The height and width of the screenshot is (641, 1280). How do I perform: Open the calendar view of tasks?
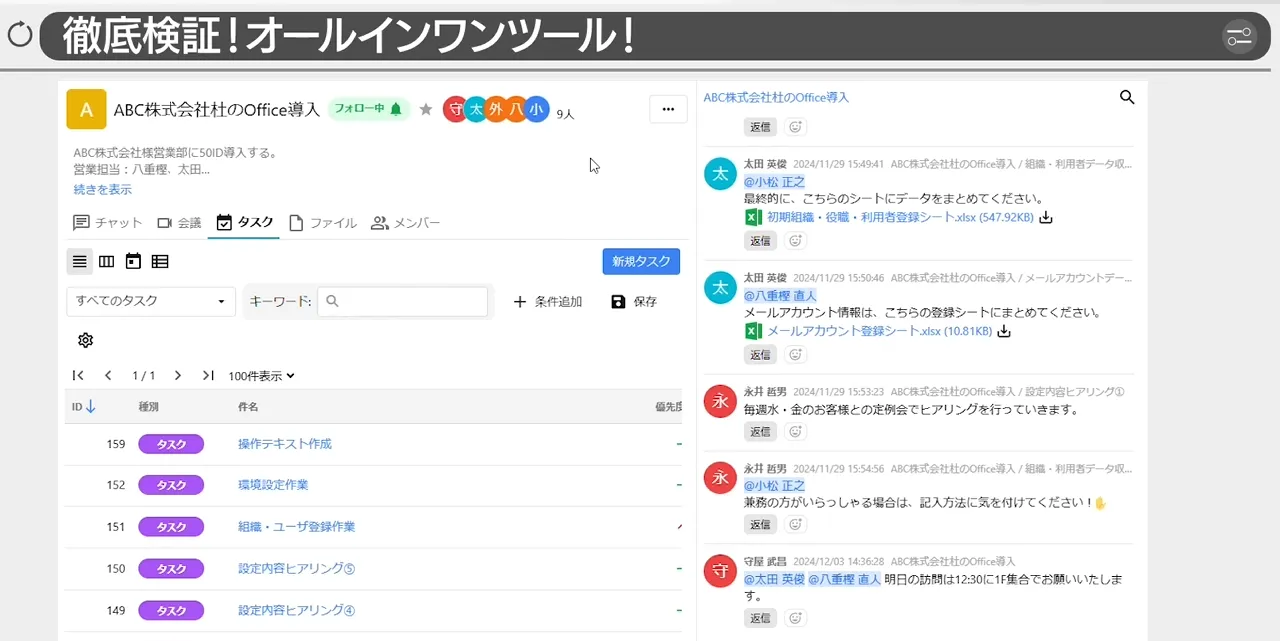click(x=134, y=261)
